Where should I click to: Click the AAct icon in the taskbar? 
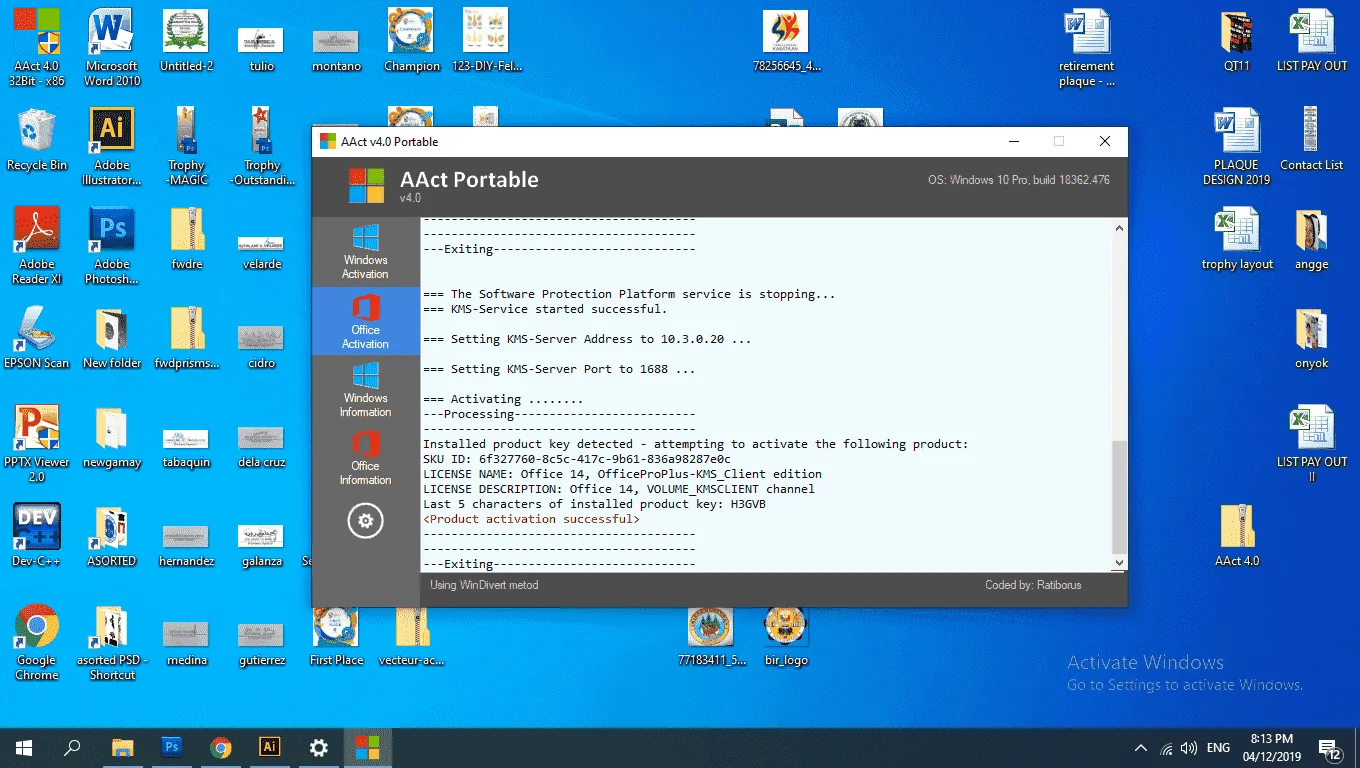pyautogui.click(x=367, y=747)
